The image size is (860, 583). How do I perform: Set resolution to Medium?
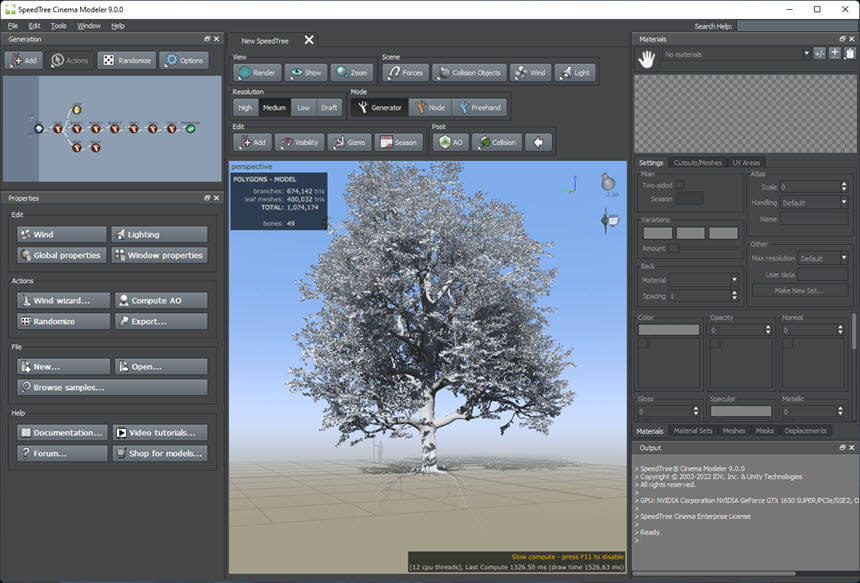pyautogui.click(x=274, y=107)
